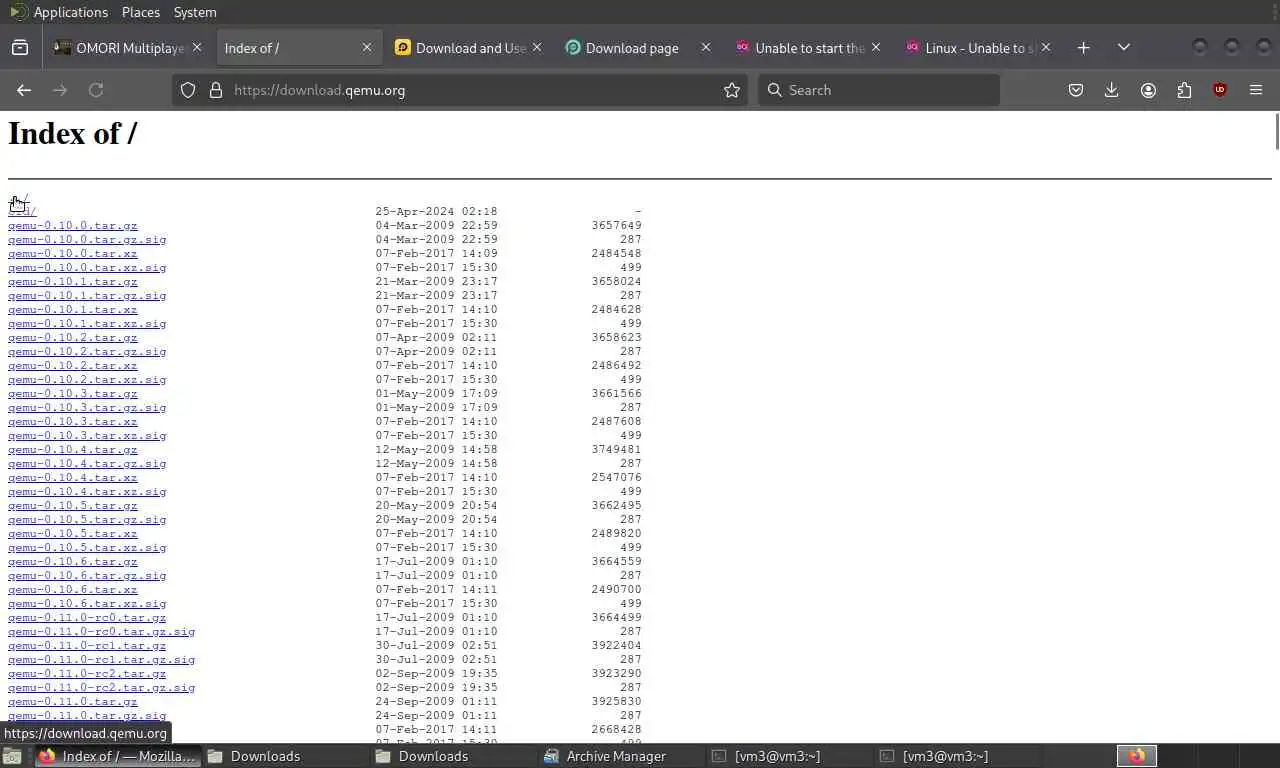Open the Firefox hamburger application menu
This screenshot has height=768, width=1280.
coord(1256,90)
